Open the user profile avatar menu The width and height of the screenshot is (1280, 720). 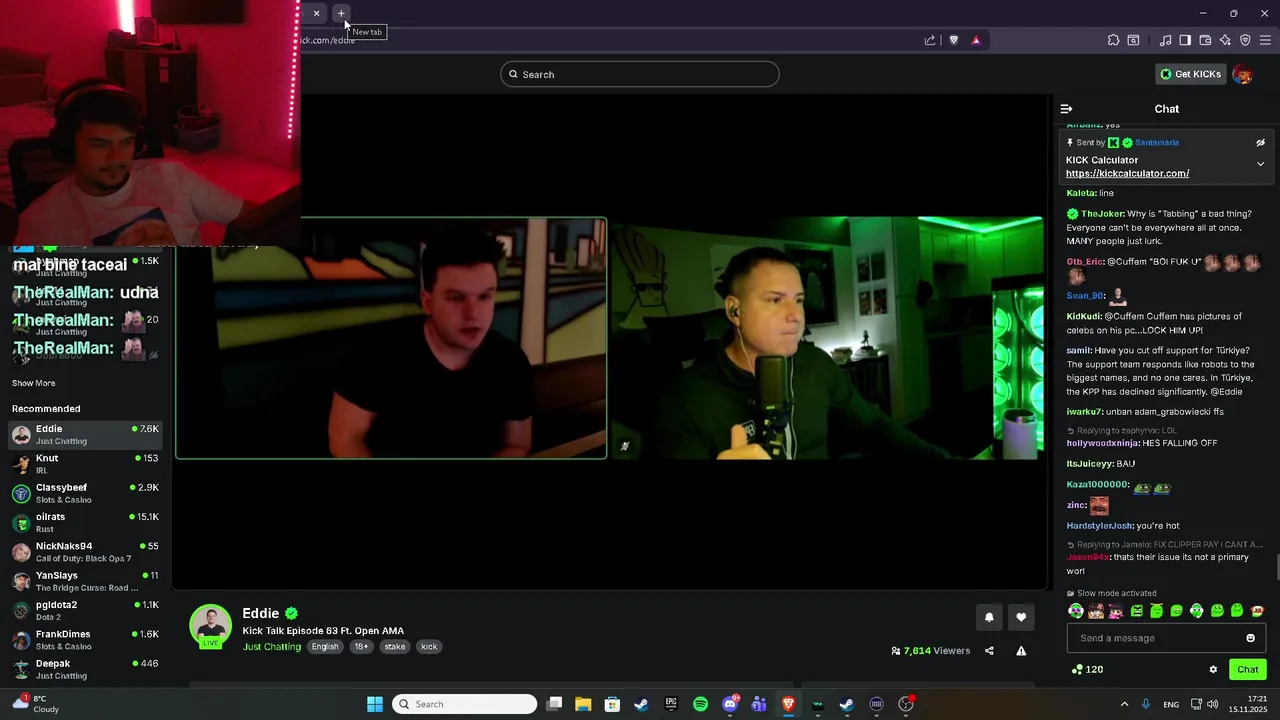[x=1243, y=74]
